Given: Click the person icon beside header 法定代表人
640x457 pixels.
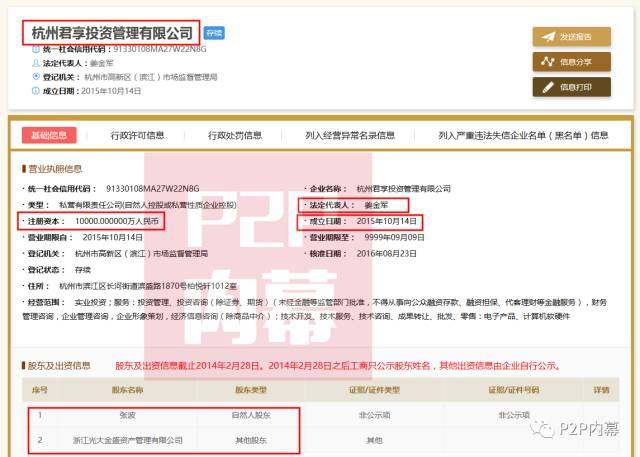Looking at the screenshot, I should click(36, 63).
